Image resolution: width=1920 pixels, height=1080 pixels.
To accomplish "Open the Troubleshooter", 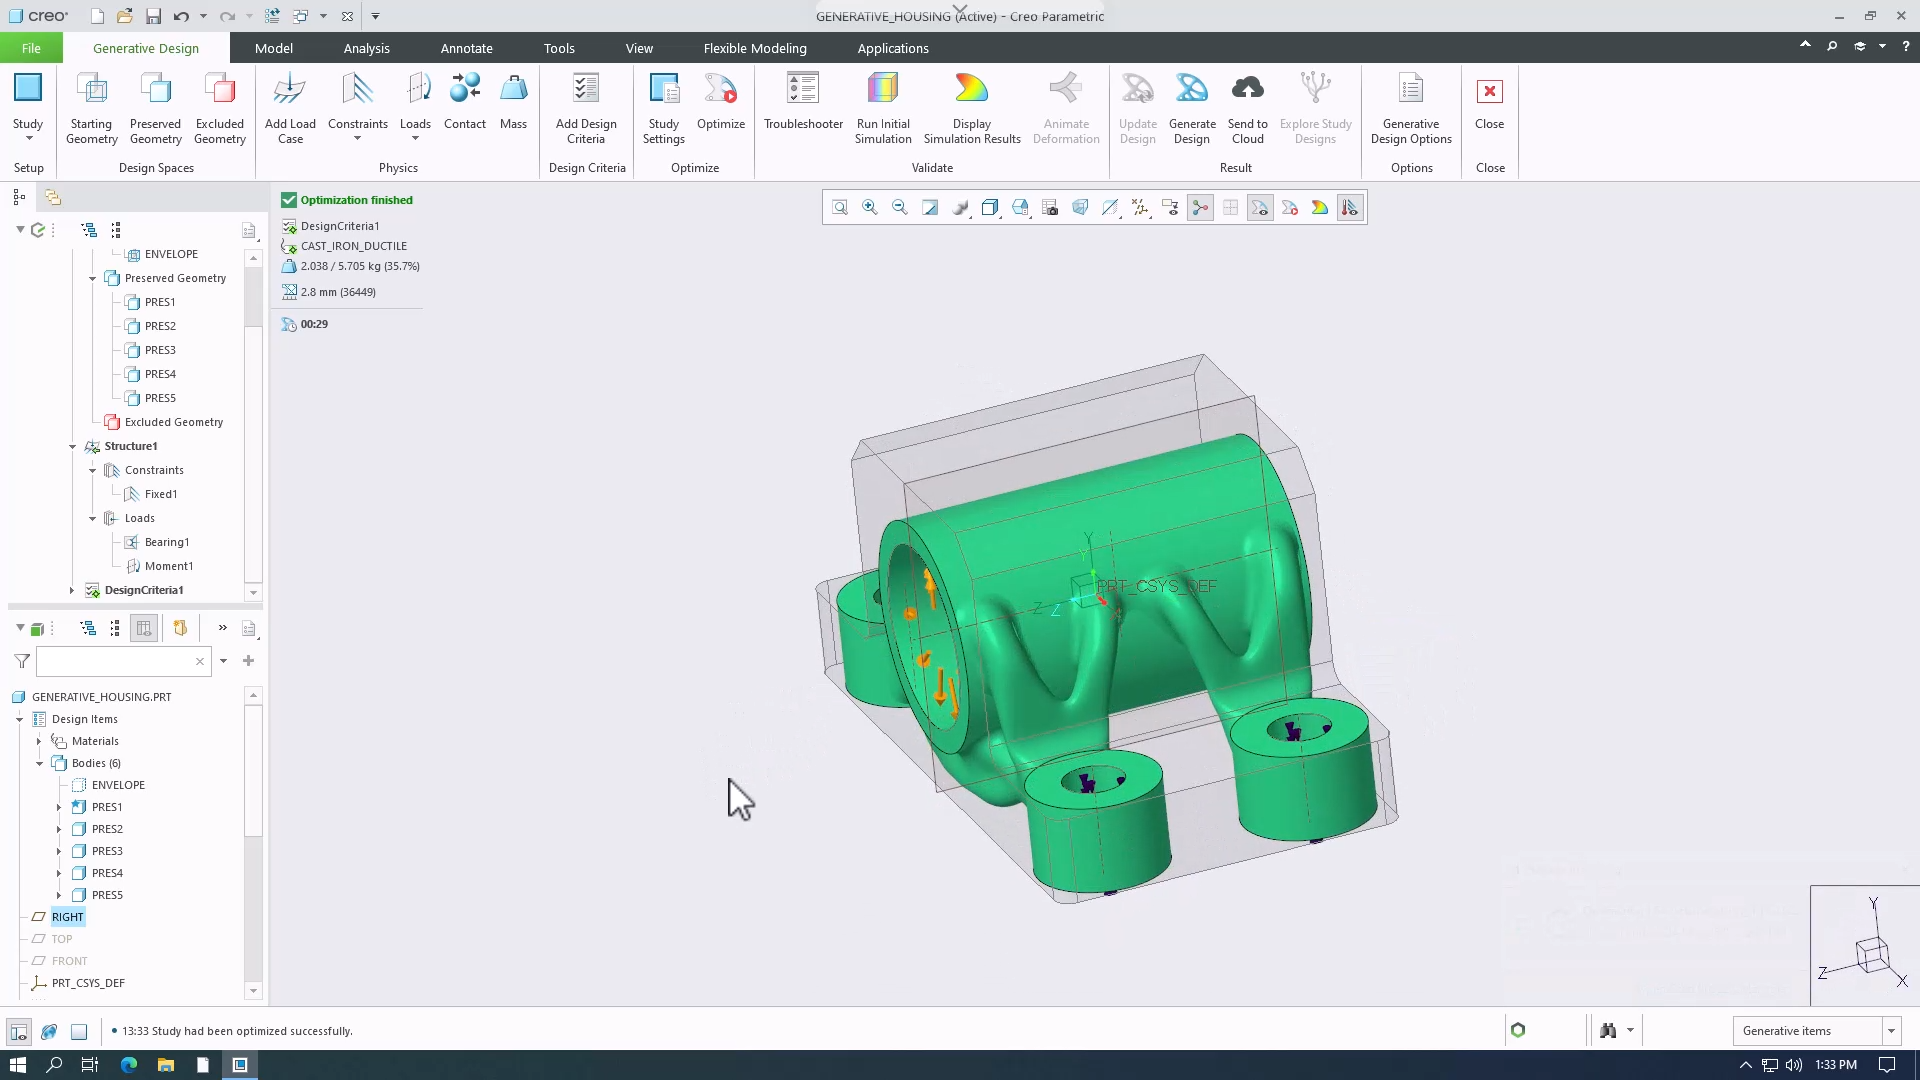I will (x=803, y=102).
